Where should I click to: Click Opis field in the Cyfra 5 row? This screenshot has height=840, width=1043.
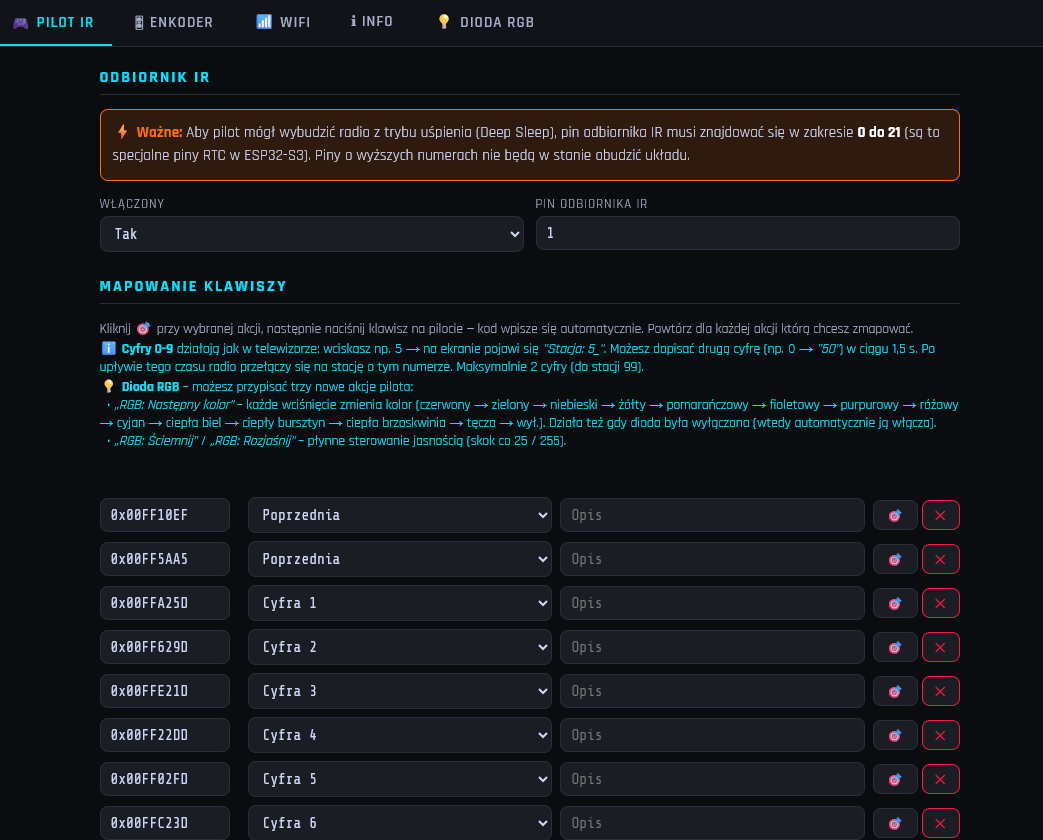pos(712,779)
